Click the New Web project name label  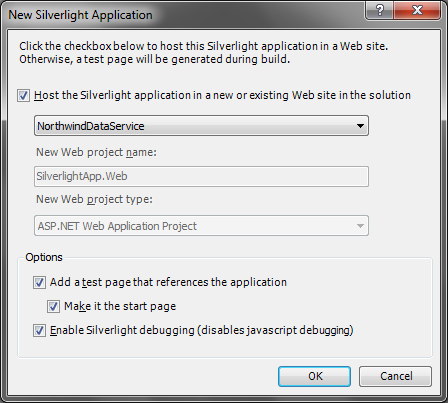[96, 152]
